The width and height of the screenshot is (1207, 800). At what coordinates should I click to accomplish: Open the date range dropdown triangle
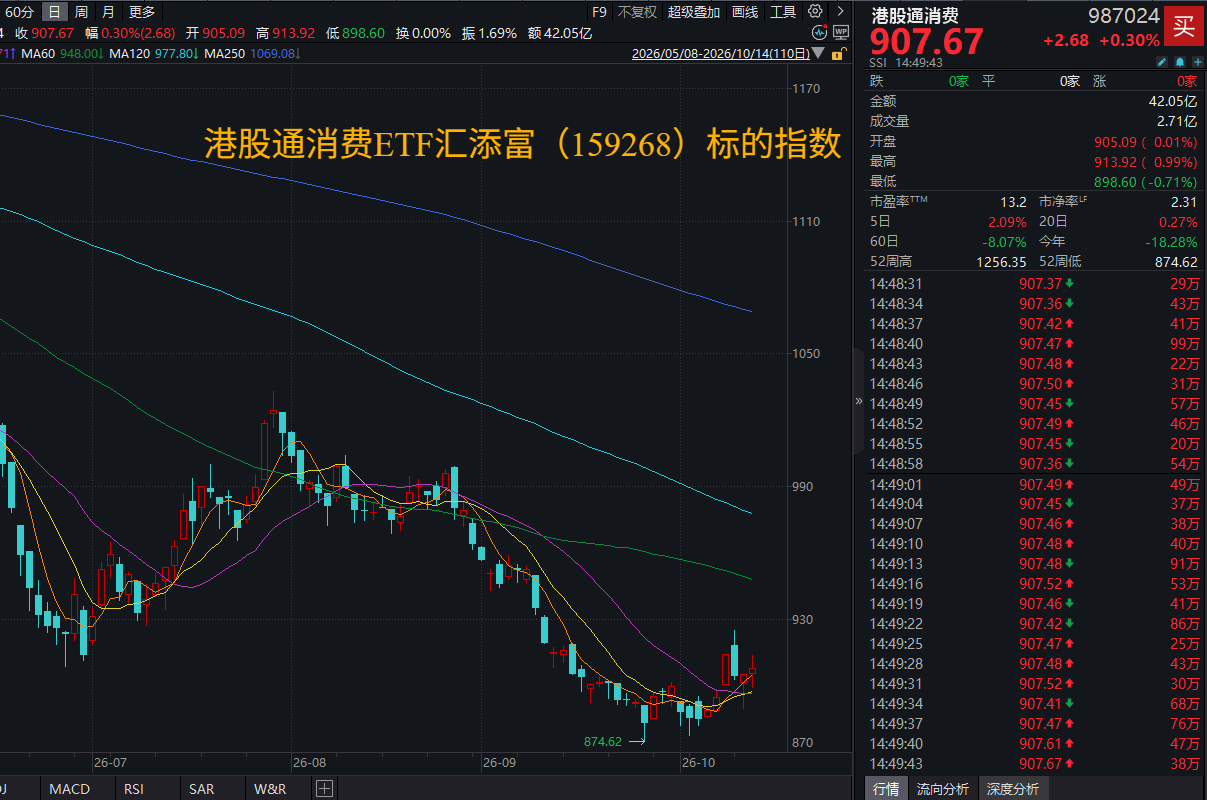point(819,54)
